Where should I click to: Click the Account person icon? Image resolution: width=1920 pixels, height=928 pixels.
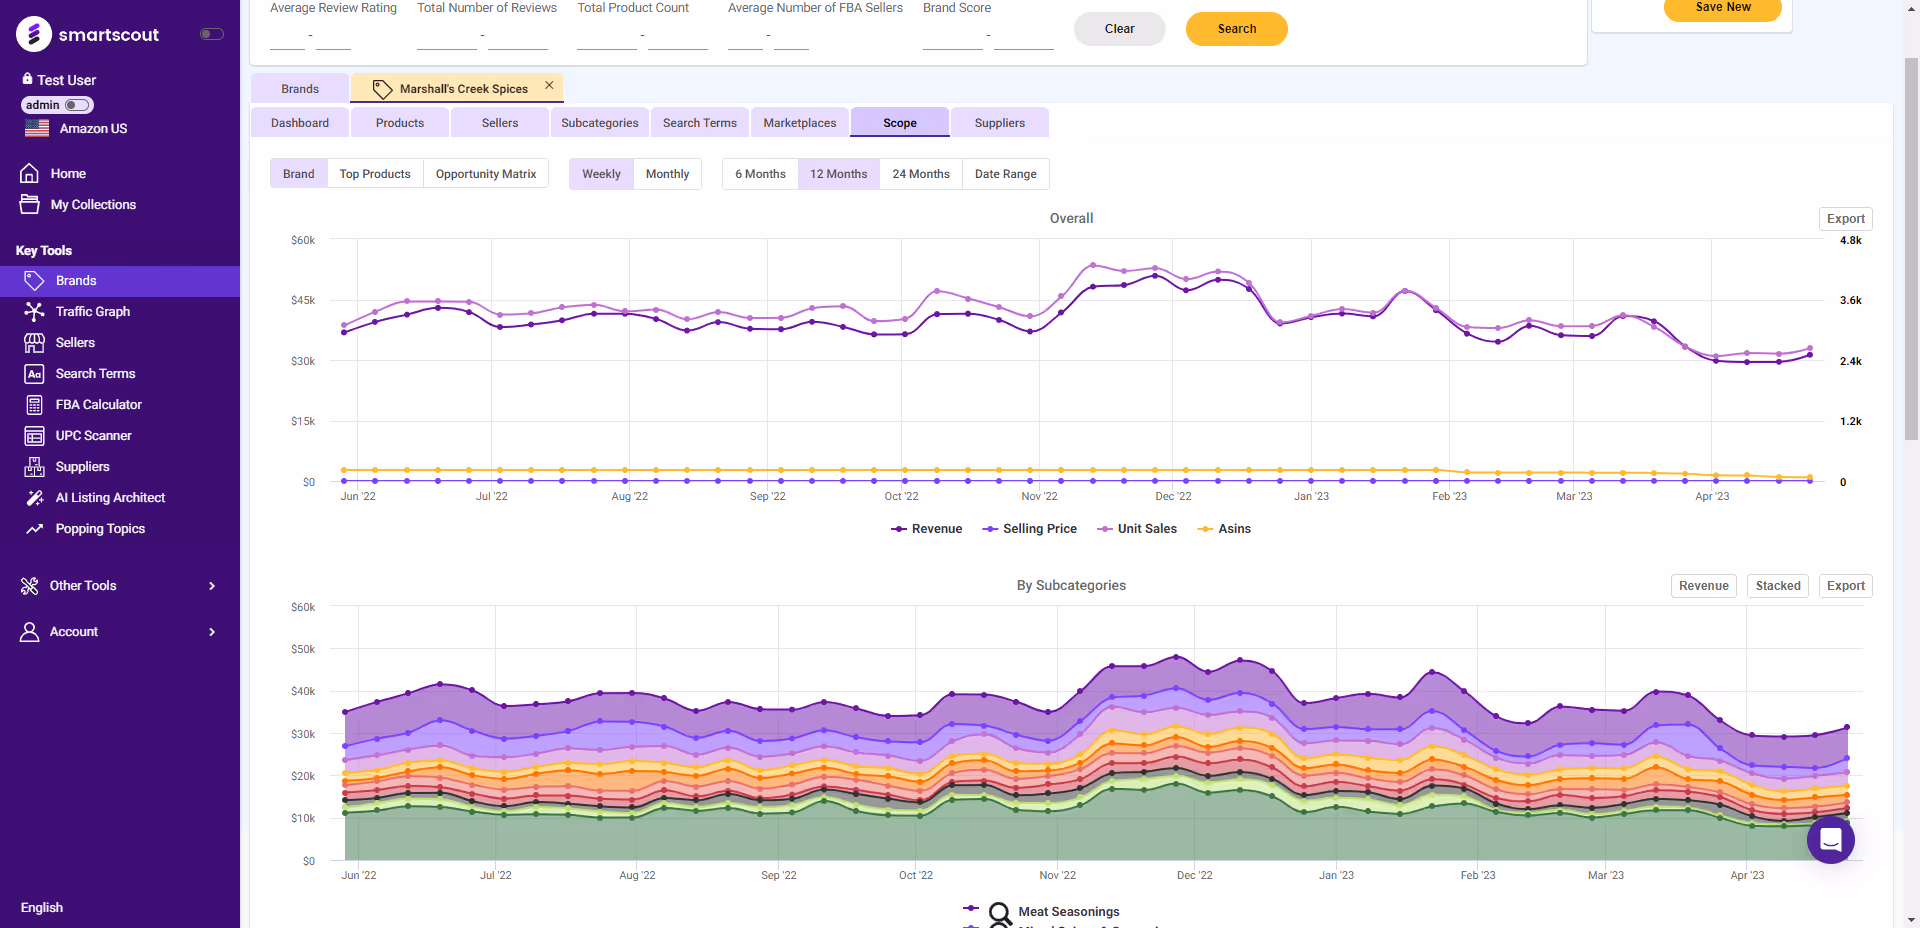tap(30, 631)
